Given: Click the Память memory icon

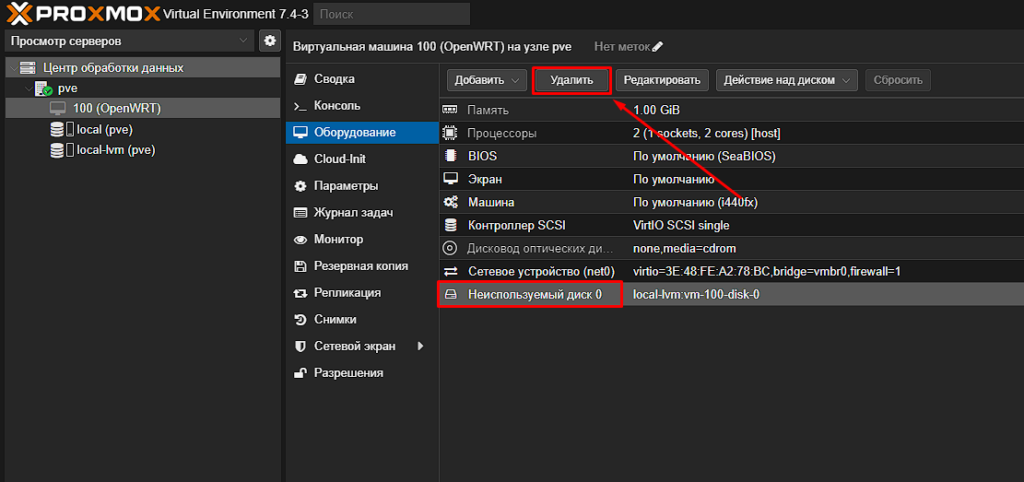Looking at the screenshot, I should (x=450, y=110).
